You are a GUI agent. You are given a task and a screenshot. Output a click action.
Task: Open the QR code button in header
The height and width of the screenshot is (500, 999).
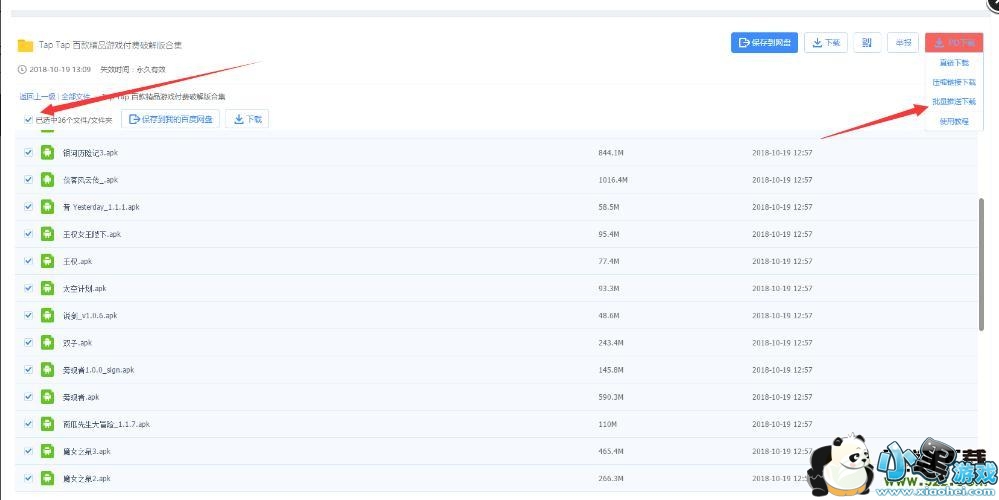867,43
